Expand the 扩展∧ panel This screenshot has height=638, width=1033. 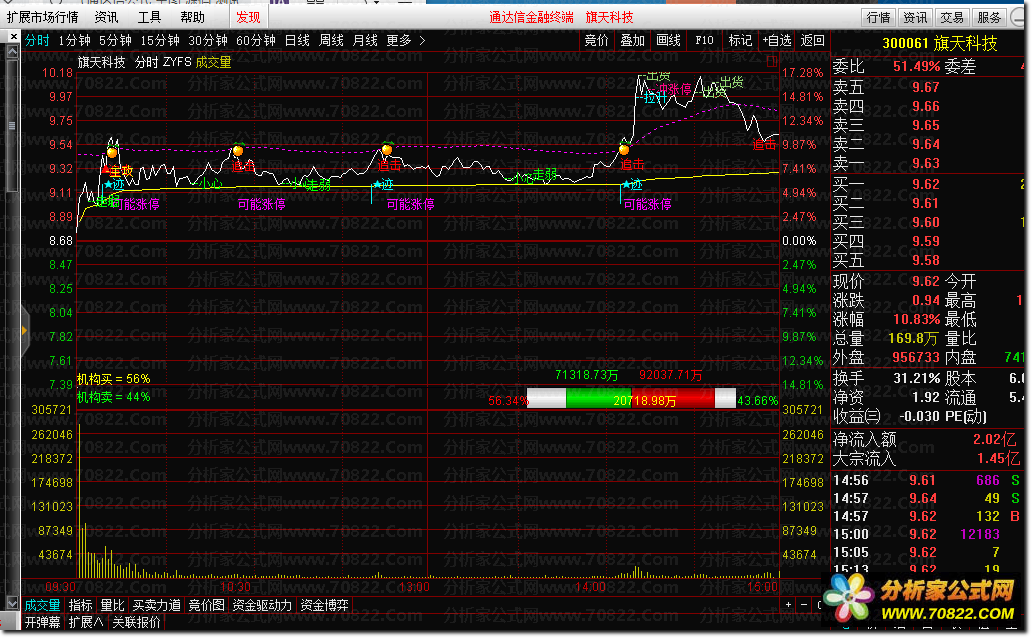pos(86,622)
